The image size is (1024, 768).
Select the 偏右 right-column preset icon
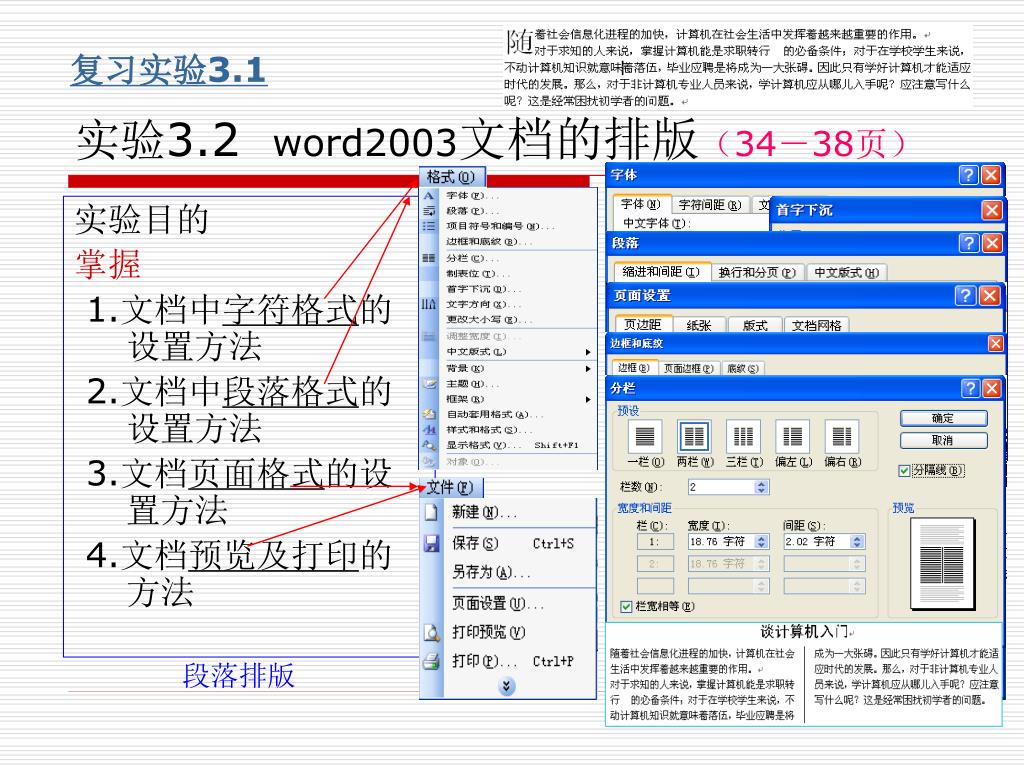coord(842,436)
